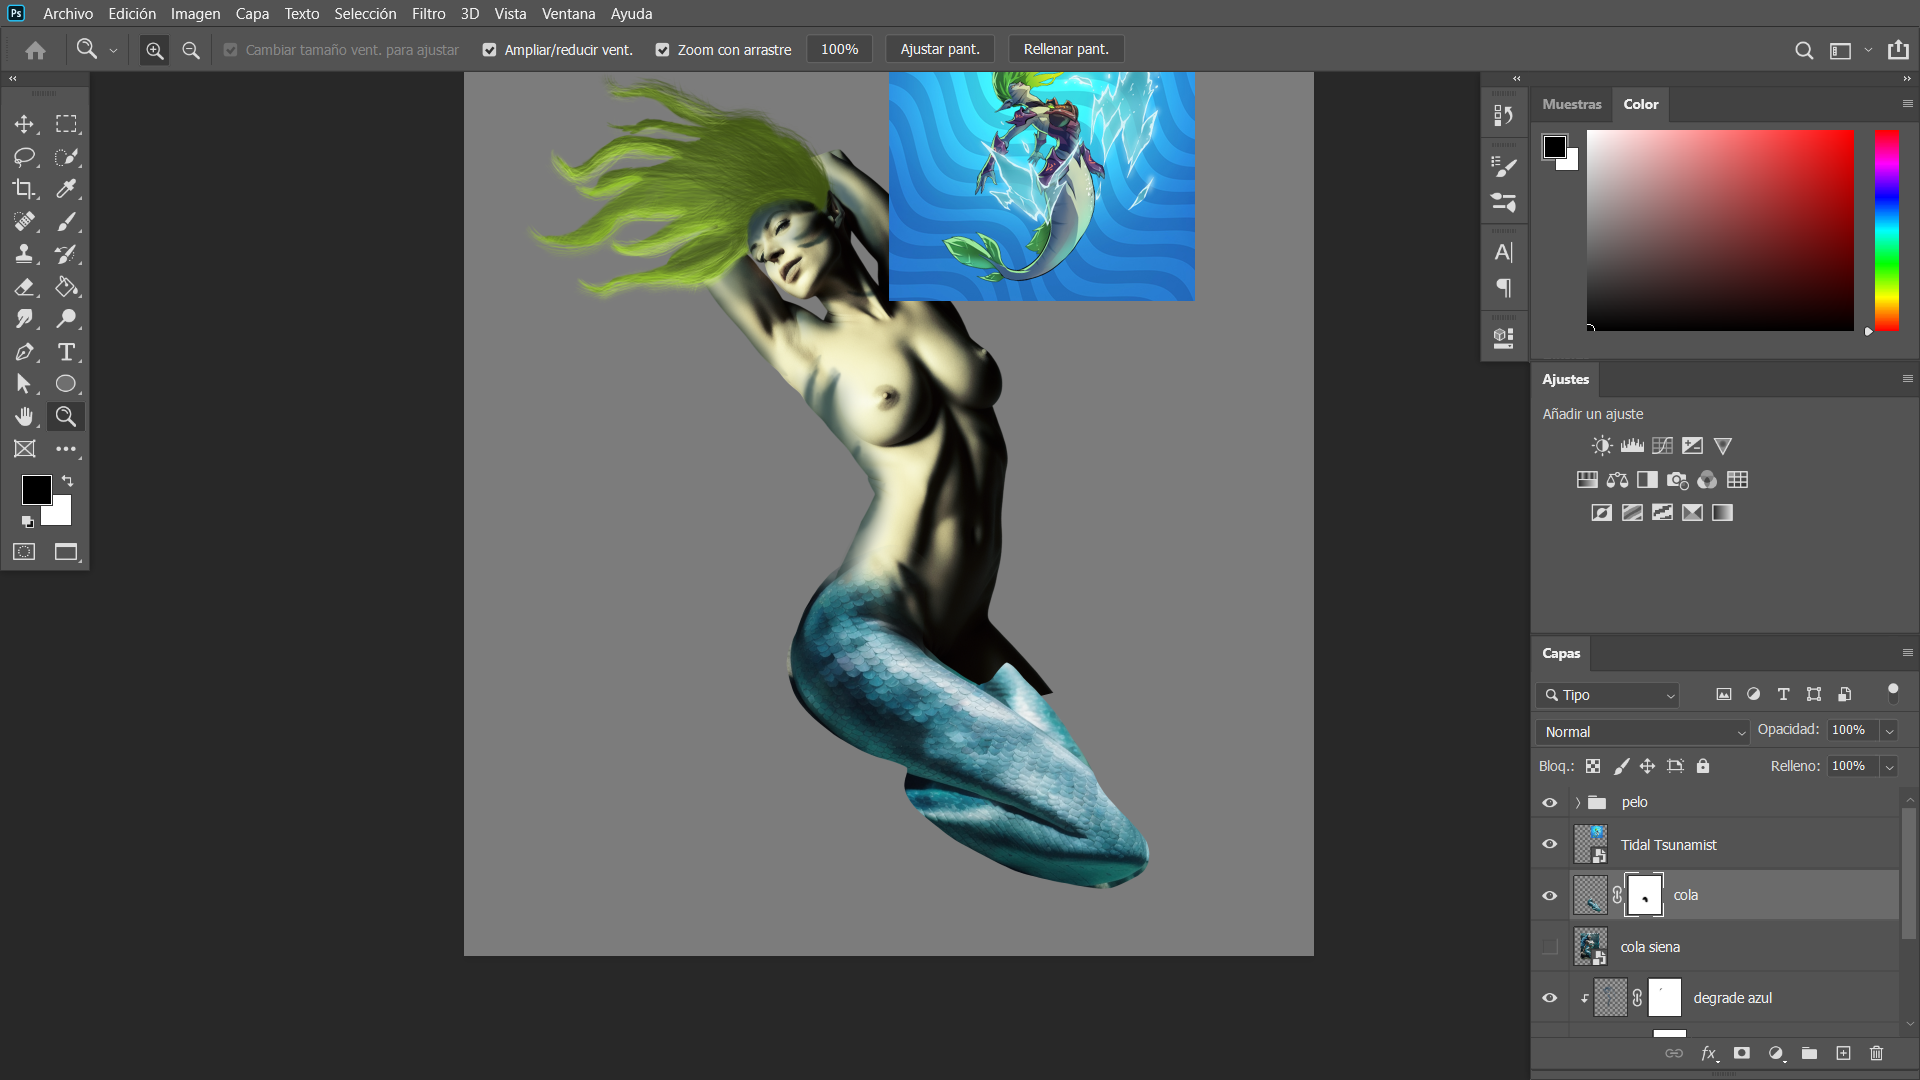This screenshot has height=1080, width=1920.
Task: Expand the pelo layer group
Action: 1578,803
